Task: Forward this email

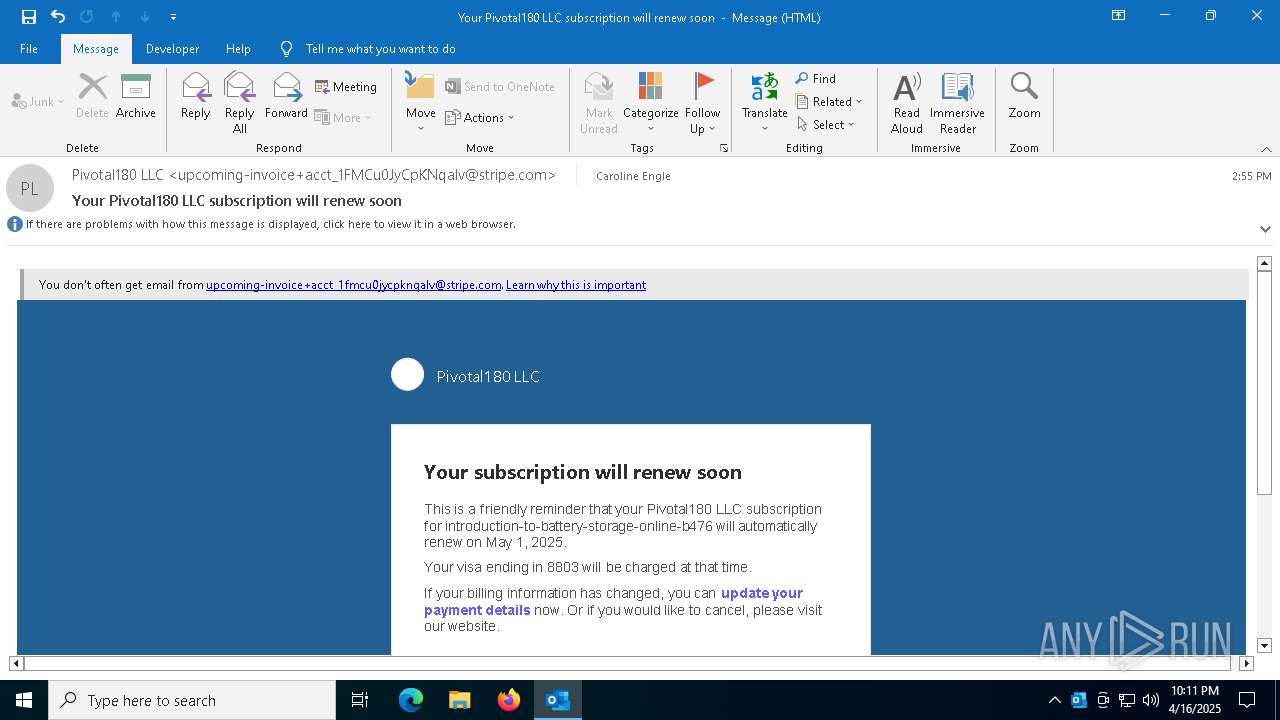Action: point(286,96)
